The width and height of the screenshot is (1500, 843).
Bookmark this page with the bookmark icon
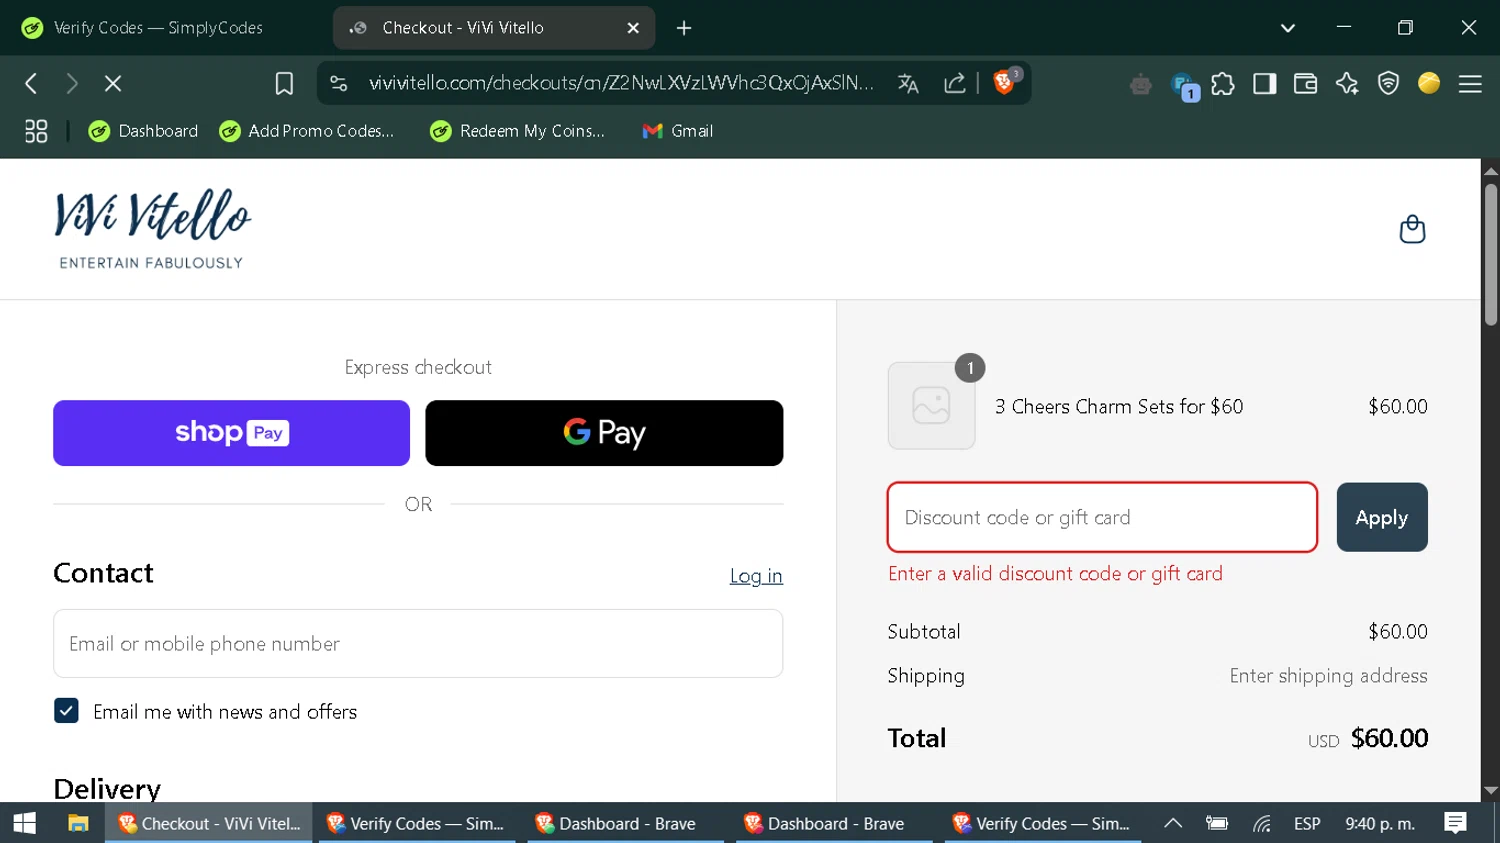(284, 84)
